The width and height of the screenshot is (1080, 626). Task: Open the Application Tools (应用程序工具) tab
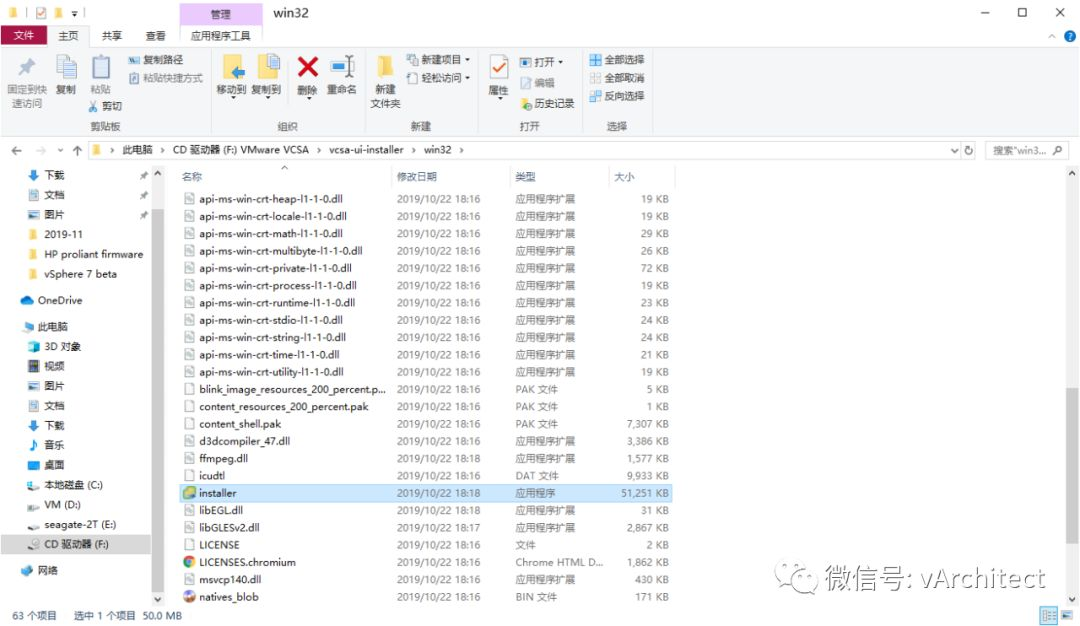[x=220, y=36]
